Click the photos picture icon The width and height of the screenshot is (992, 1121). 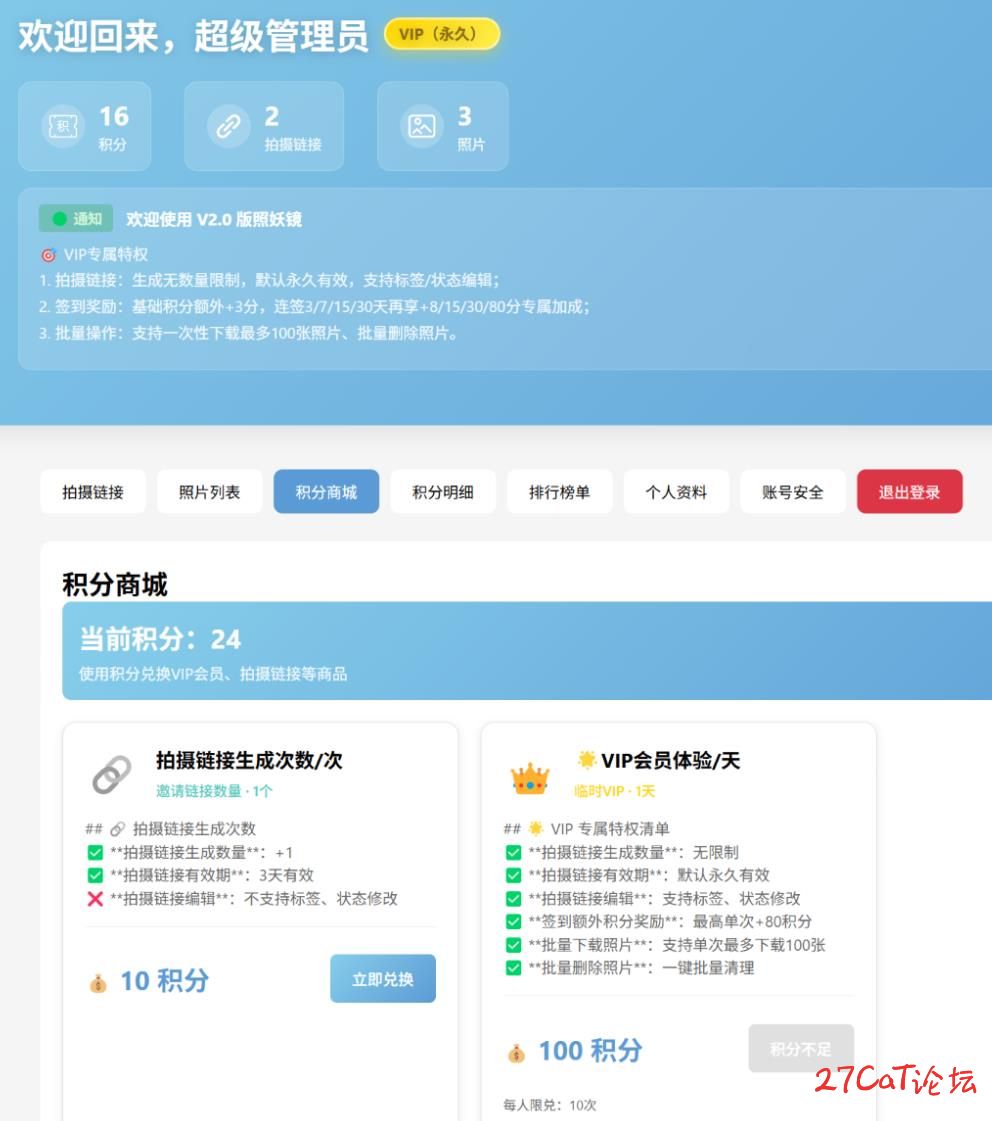tap(421, 126)
